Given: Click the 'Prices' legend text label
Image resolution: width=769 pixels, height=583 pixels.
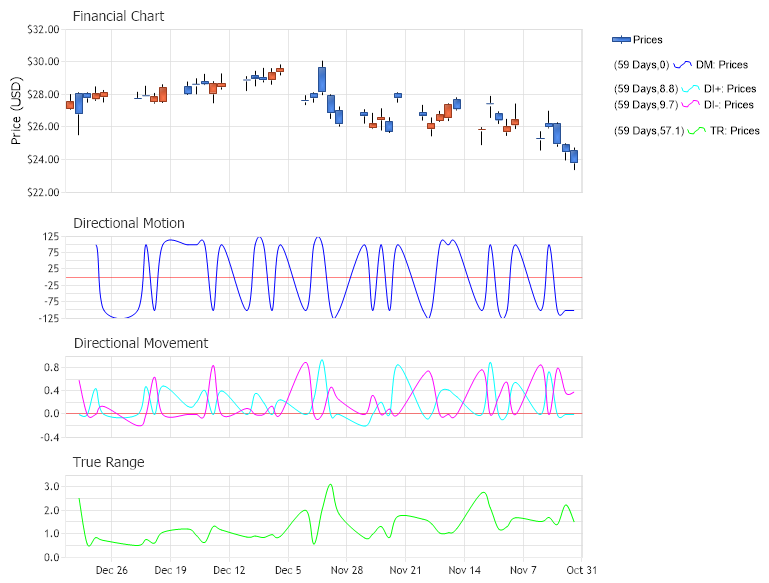Looking at the screenshot, I should coord(648,40).
